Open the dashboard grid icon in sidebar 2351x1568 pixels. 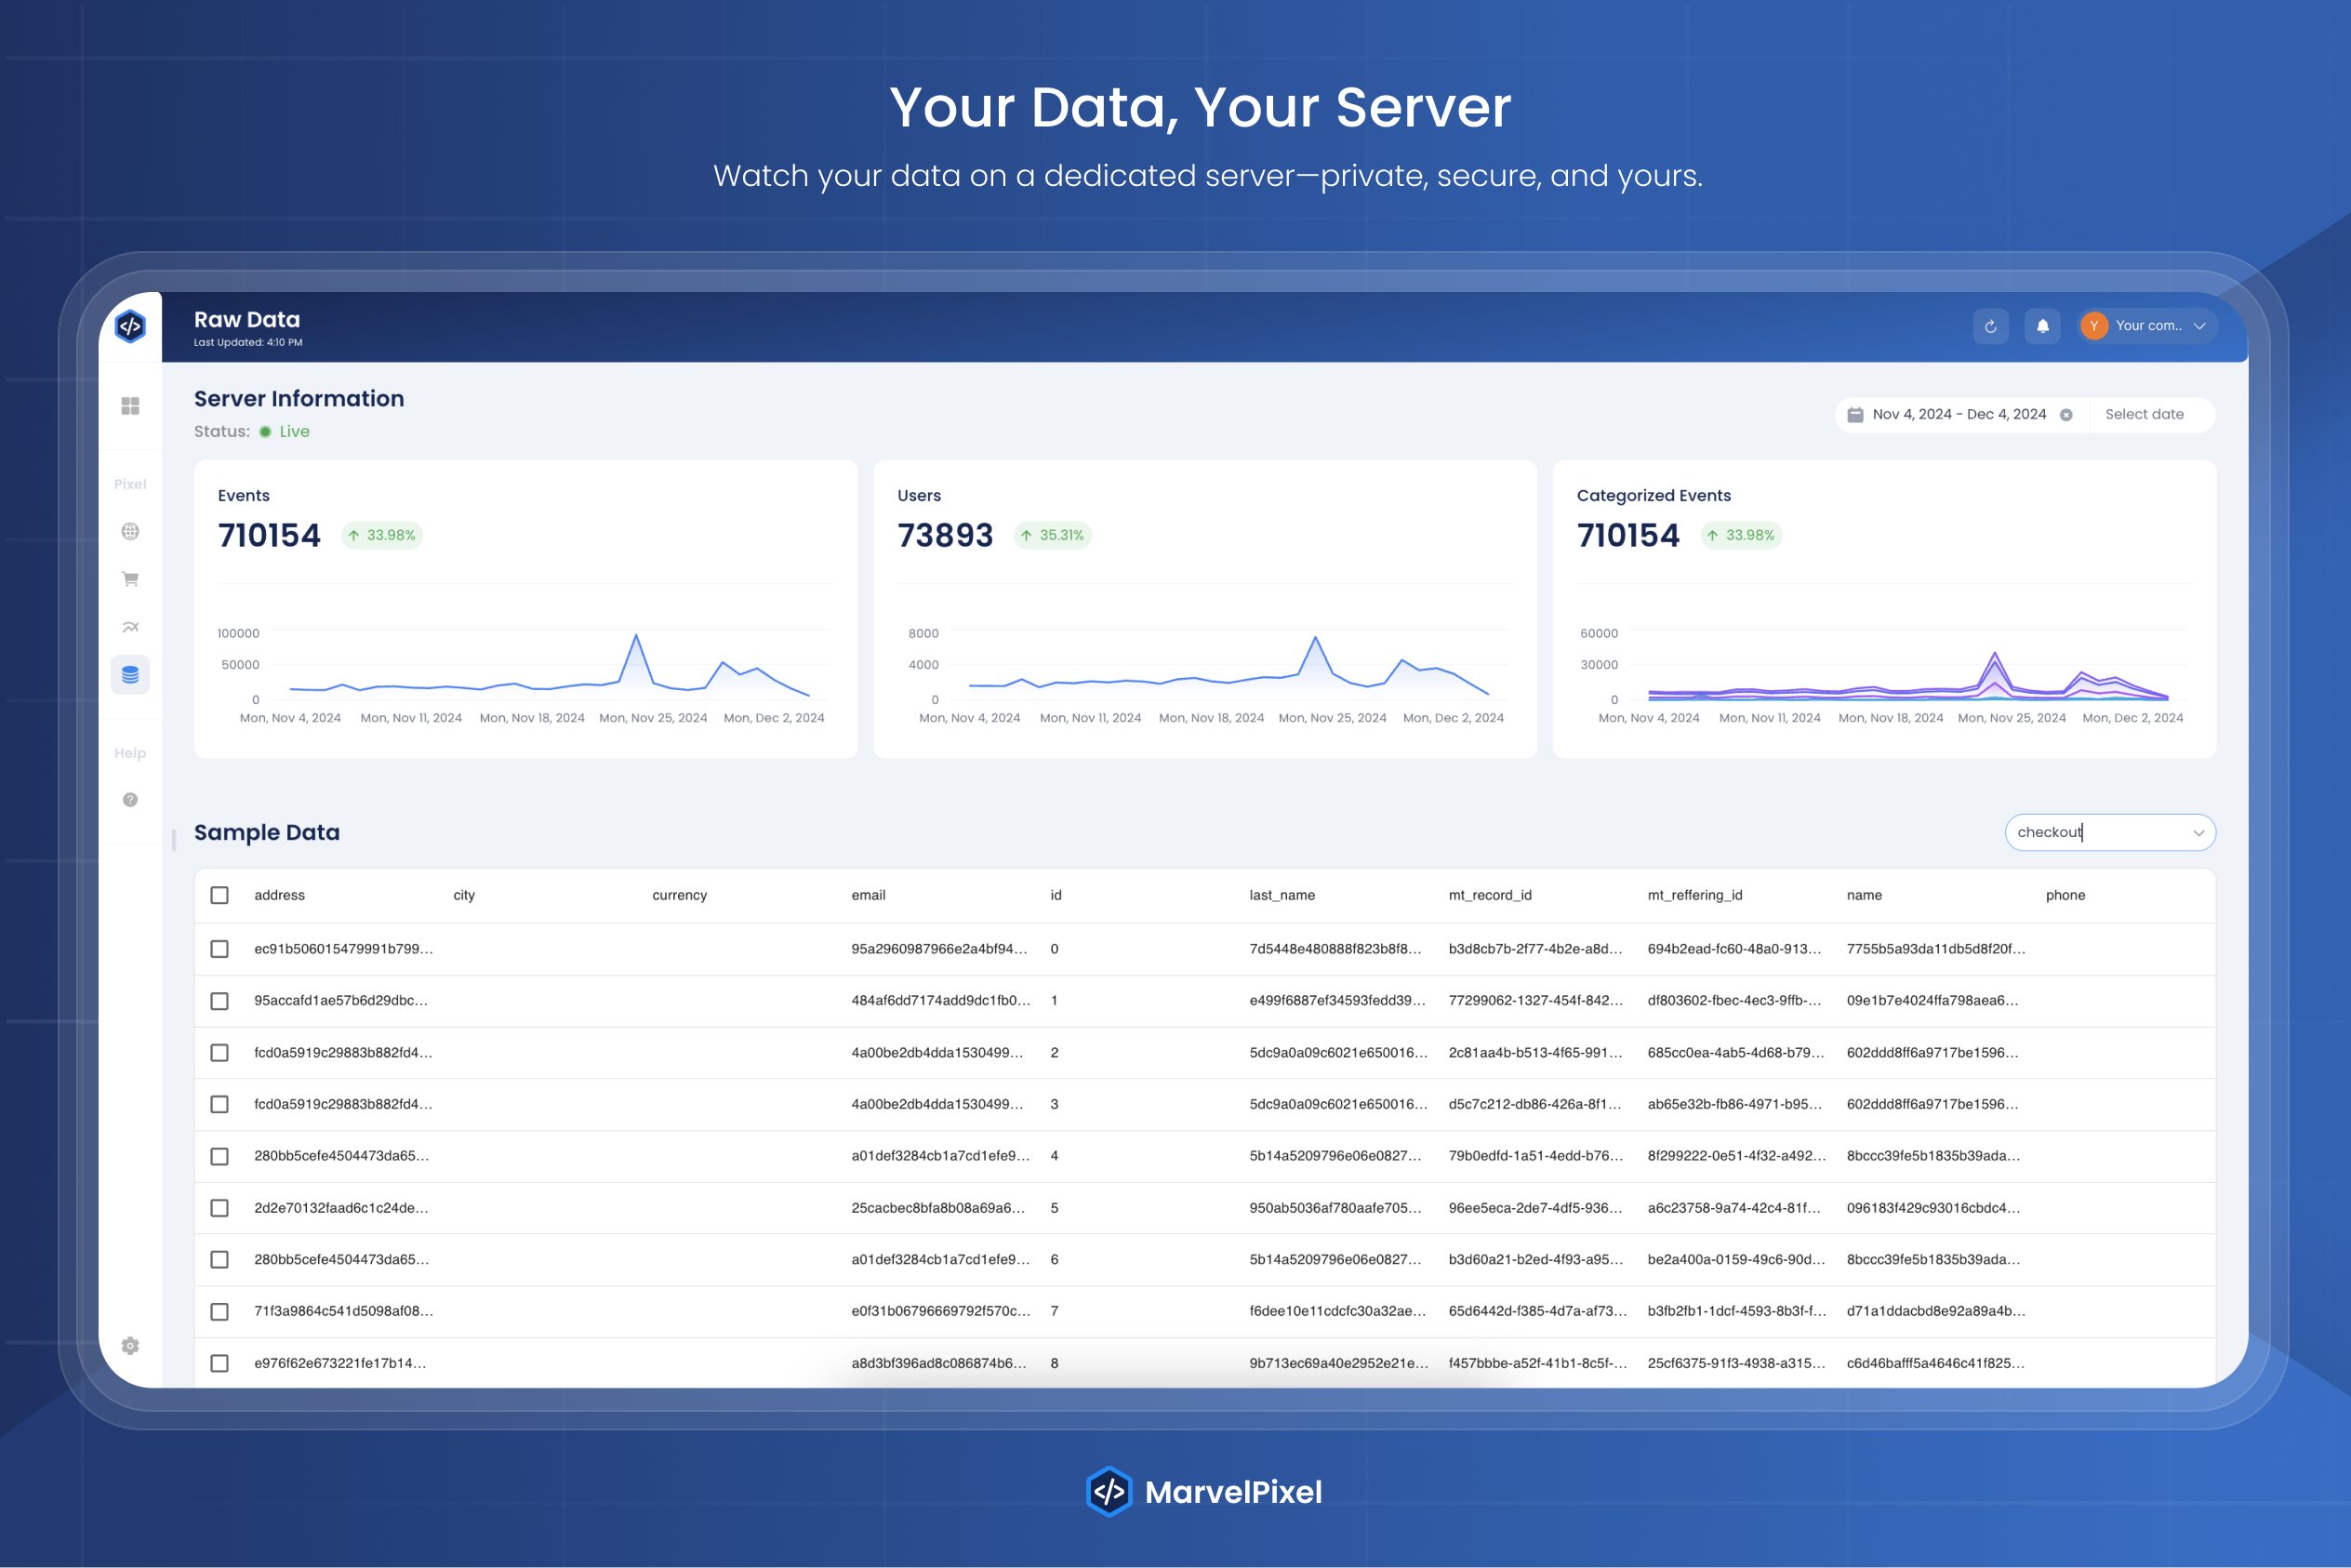[130, 406]
